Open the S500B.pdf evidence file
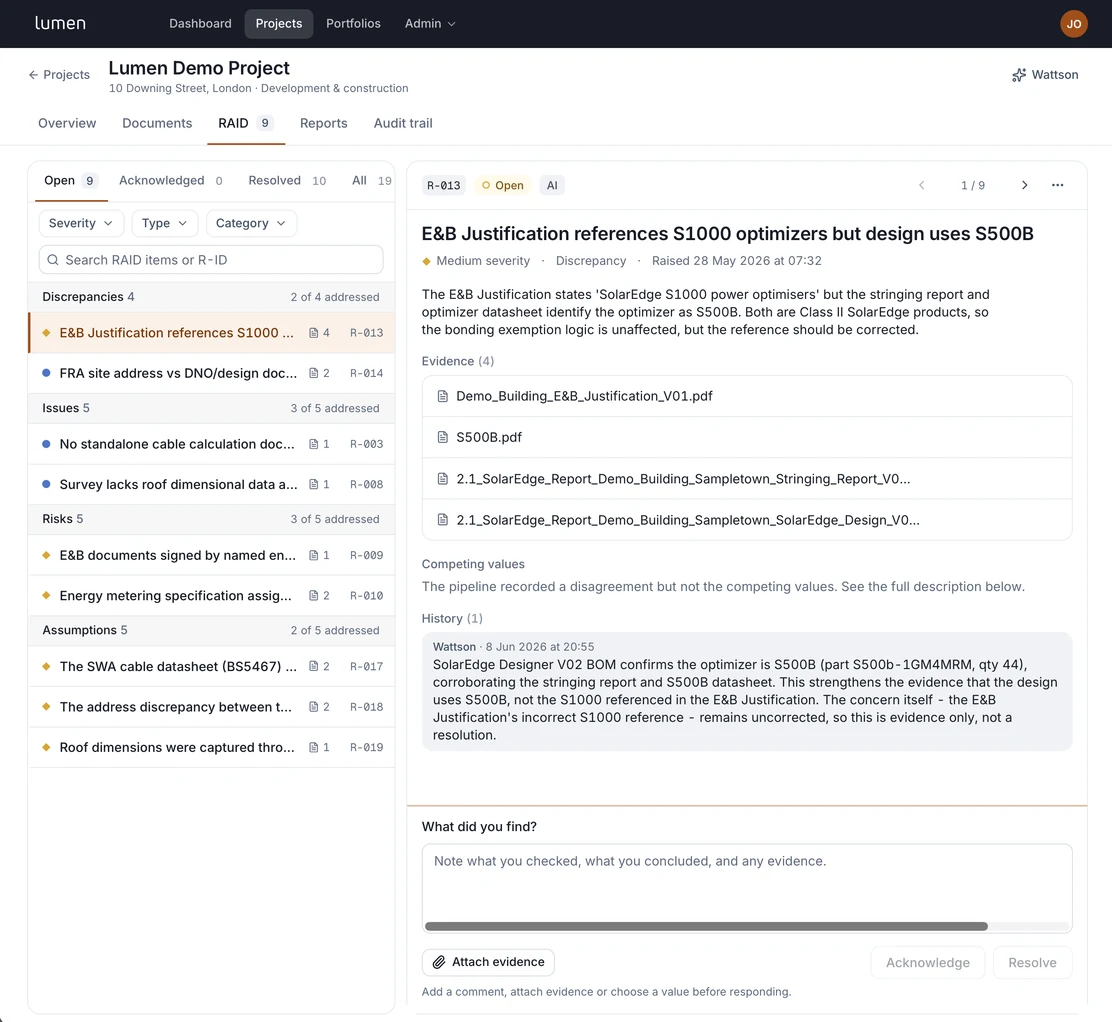The height and width of the screenshot is (1022, 1112). [x=747, y=437]
